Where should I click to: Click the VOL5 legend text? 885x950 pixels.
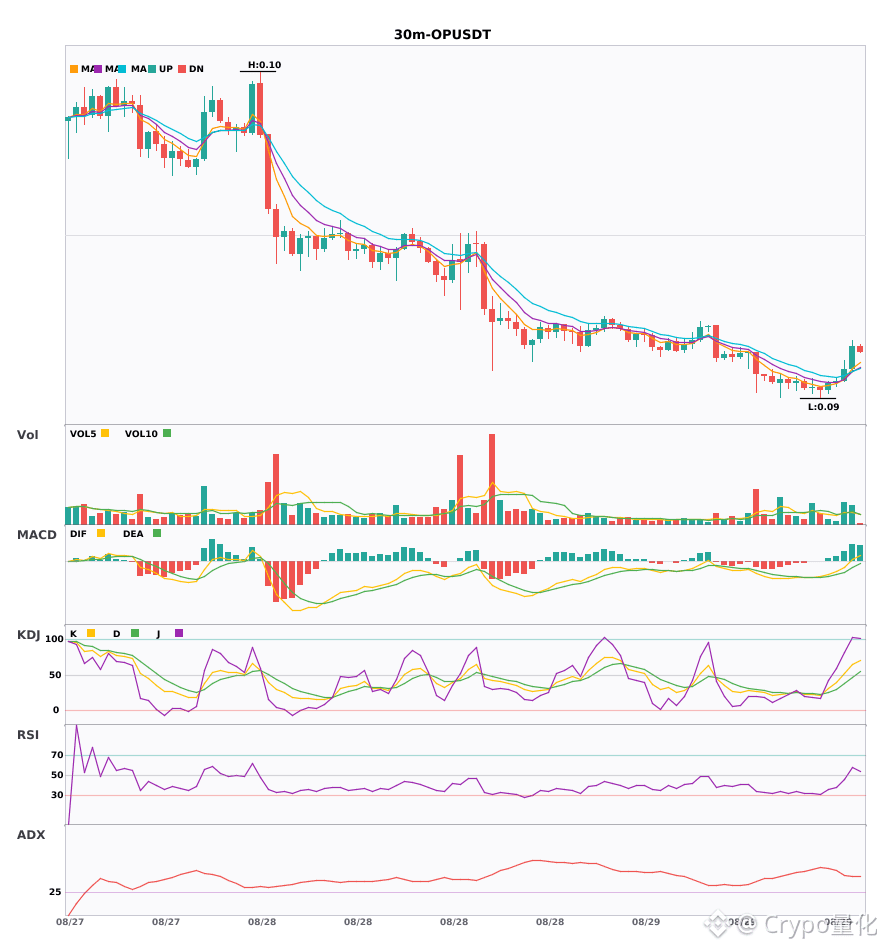click(x=83, y=434)
